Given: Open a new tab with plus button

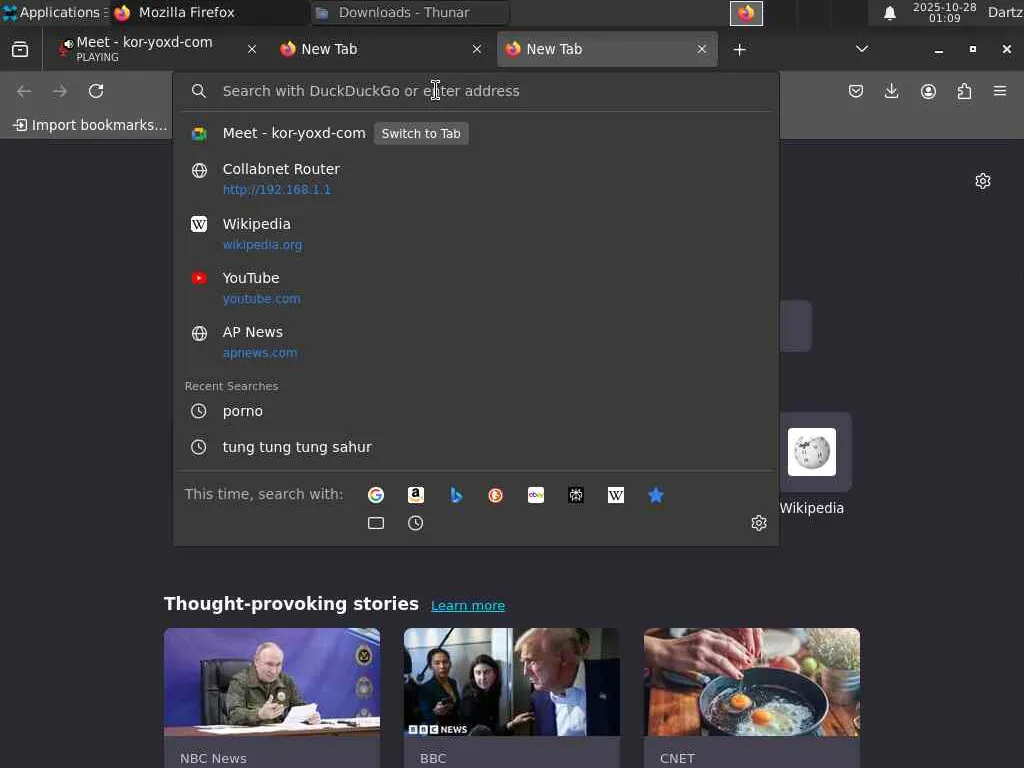Looking at the screenshot, I should (x=739, y=50).
